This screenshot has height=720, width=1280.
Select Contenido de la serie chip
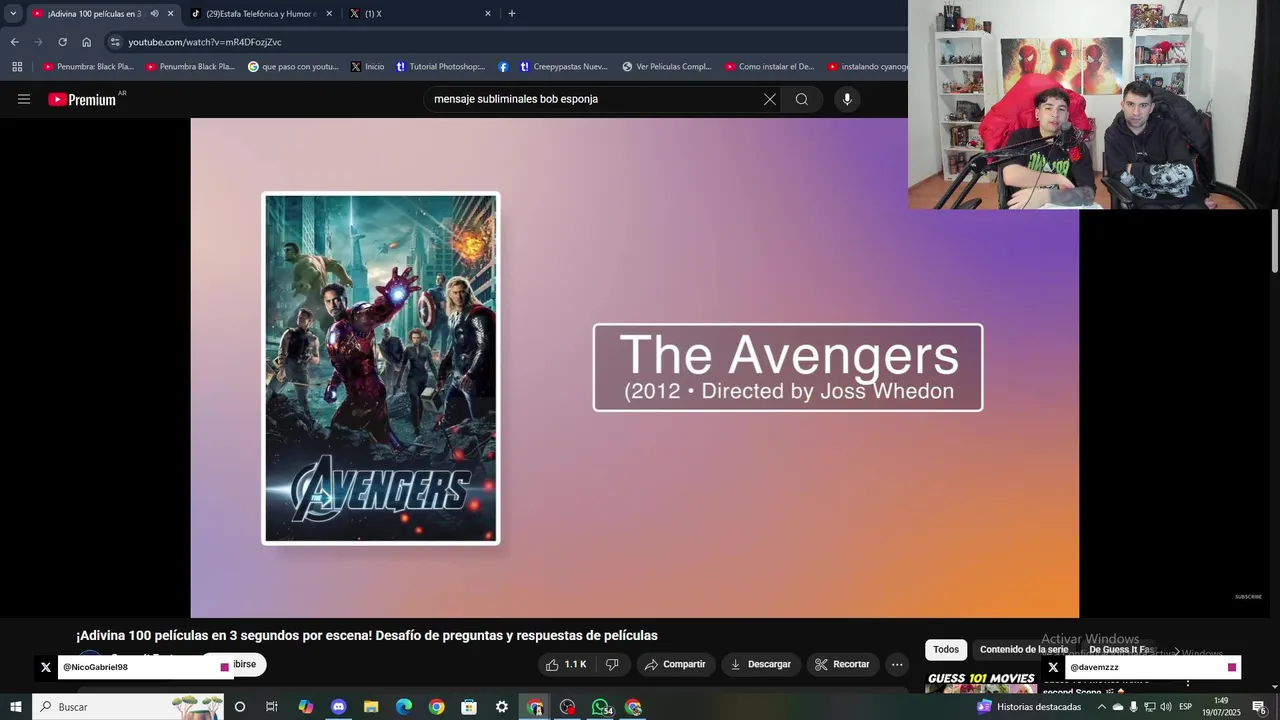[x=1024, y=650]
